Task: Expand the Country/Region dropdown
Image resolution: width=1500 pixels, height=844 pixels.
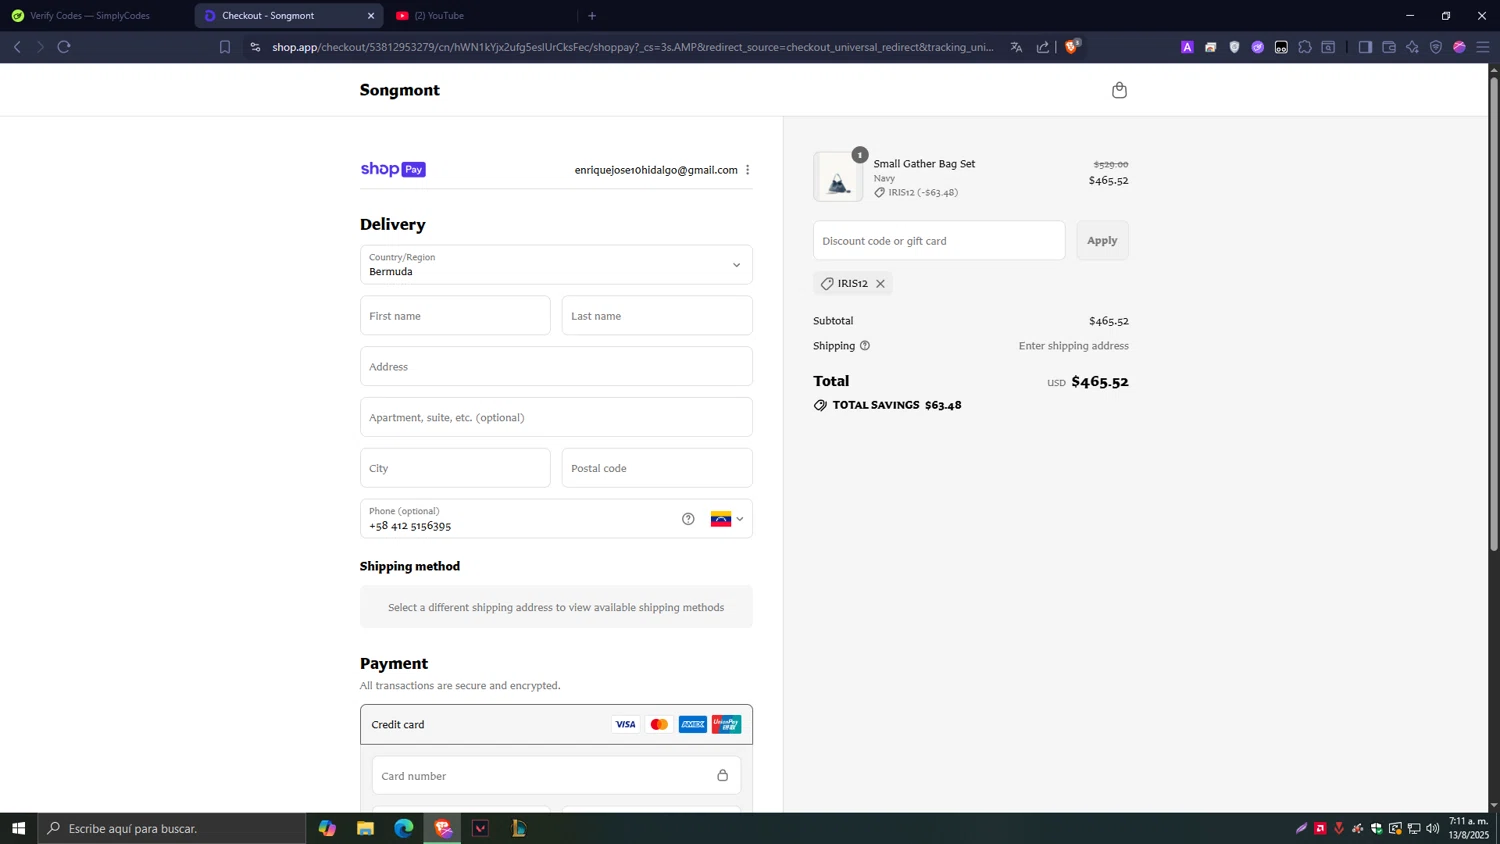Action: [x=556, y=265]
